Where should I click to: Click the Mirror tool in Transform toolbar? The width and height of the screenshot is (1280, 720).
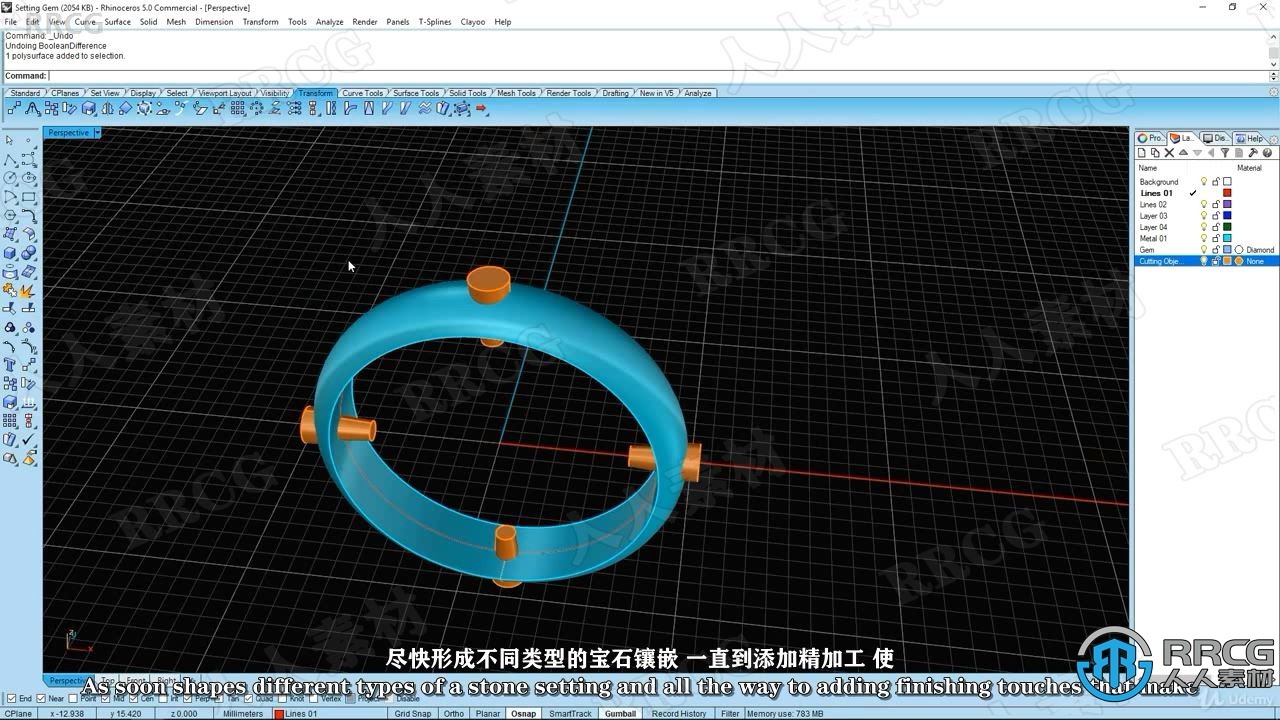point(107,108)
